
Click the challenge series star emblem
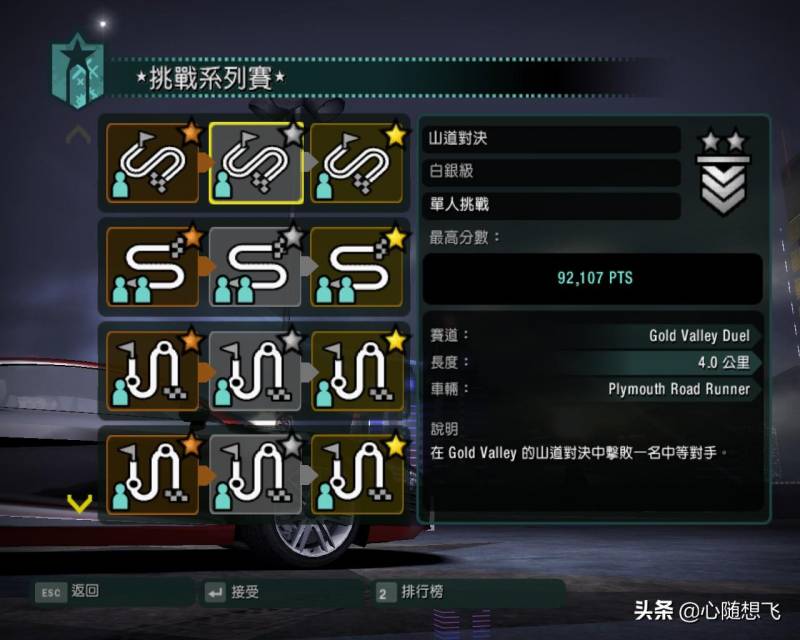point(78,71)
